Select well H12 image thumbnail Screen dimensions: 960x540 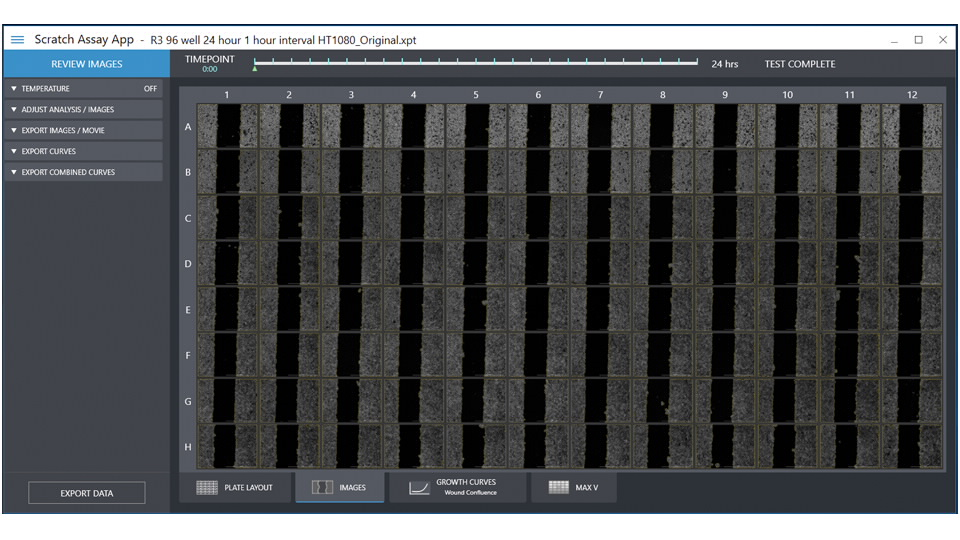click(911, 446)
